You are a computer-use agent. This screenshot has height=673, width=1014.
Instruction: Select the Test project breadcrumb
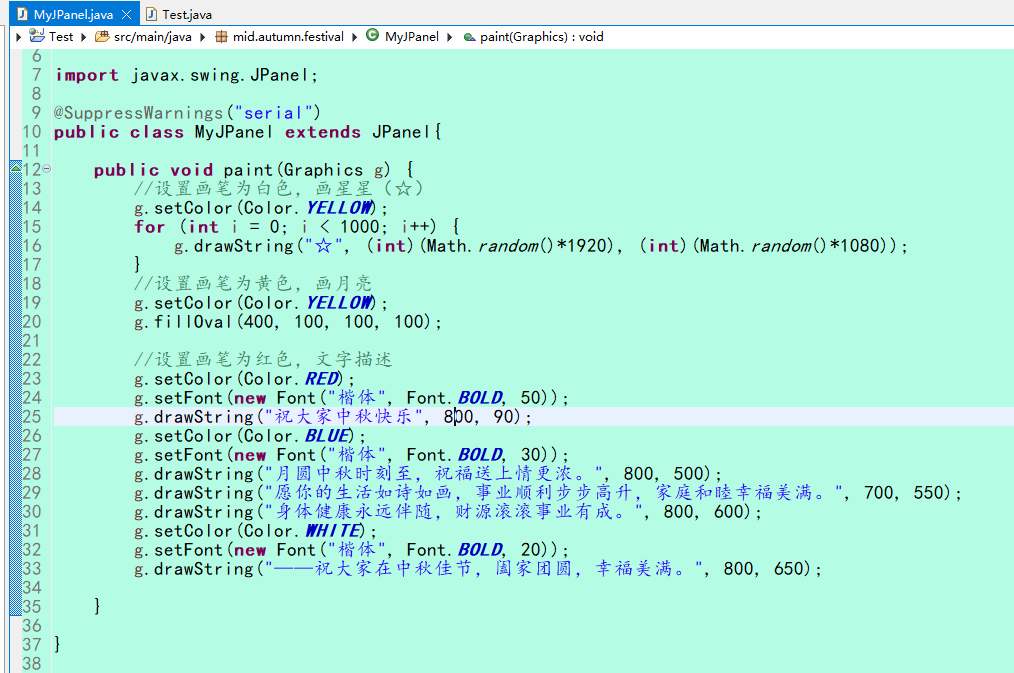(x=61, y=37)
